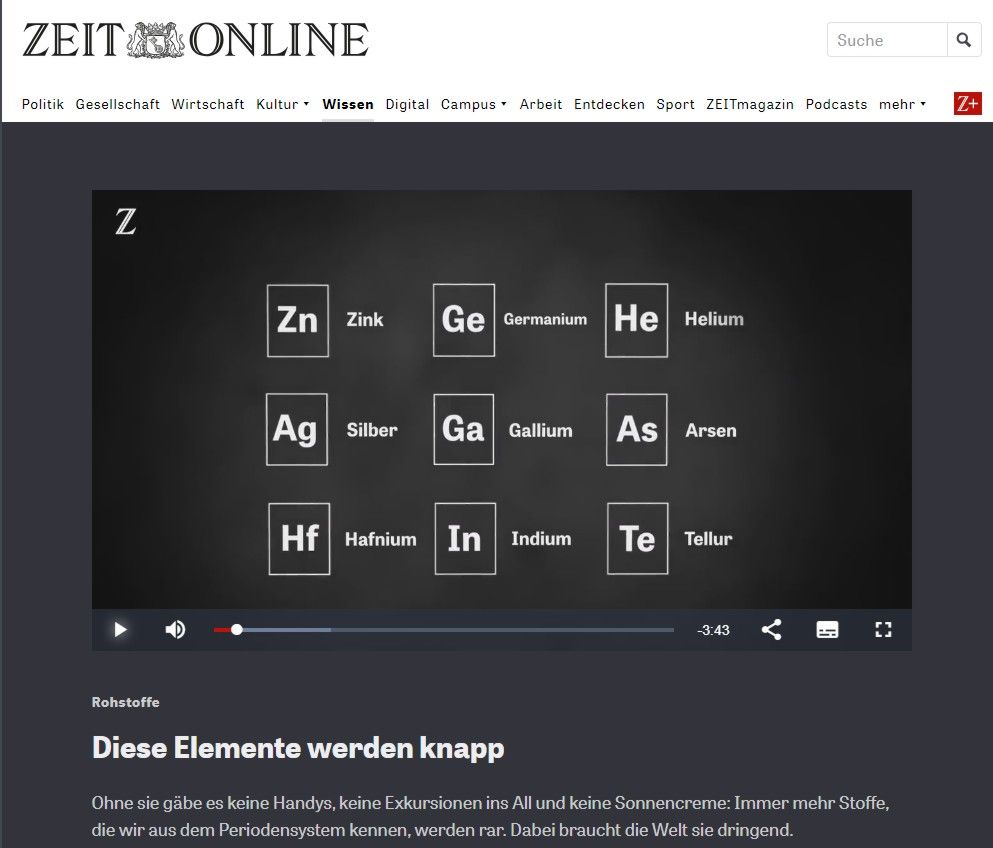Image resolution: width=993 pixels, height=848 pixels.
Task: Switch the video to fullscreen
Action: pos(883,629)
